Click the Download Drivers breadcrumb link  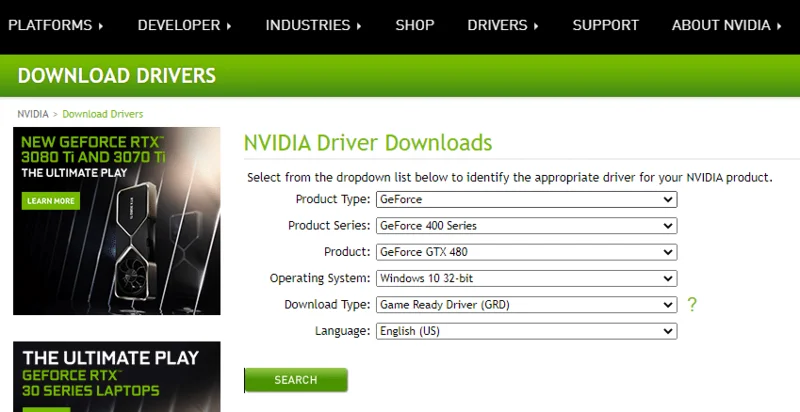(103, 114)
